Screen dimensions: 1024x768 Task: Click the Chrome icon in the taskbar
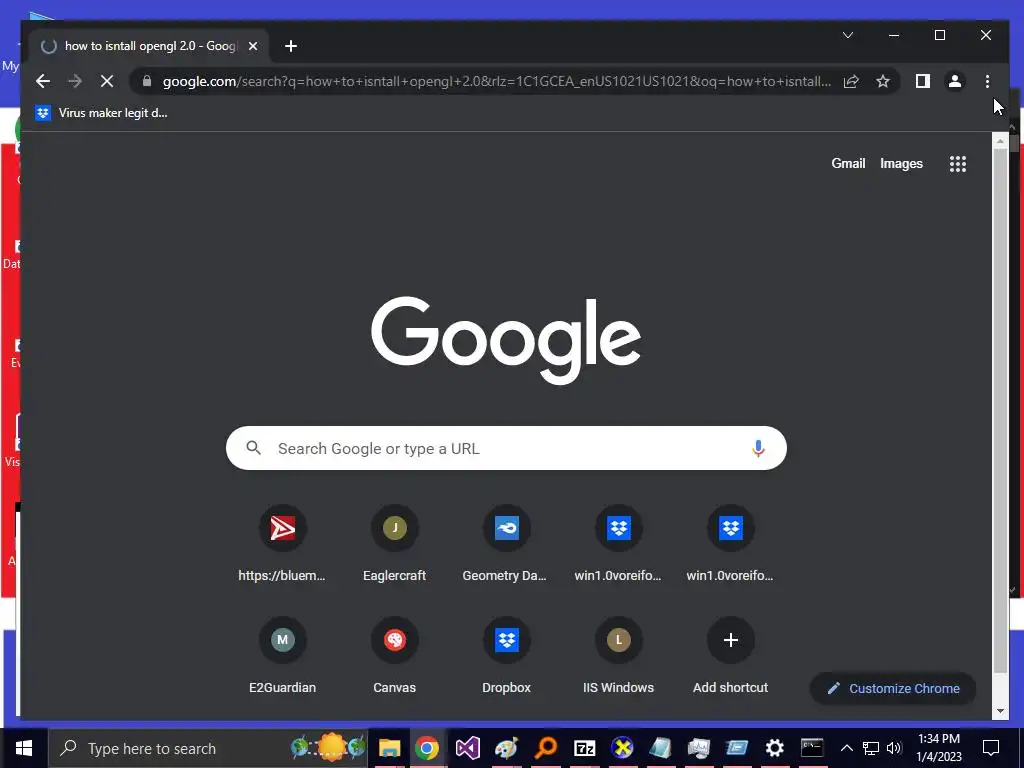[x=427, y=748]
